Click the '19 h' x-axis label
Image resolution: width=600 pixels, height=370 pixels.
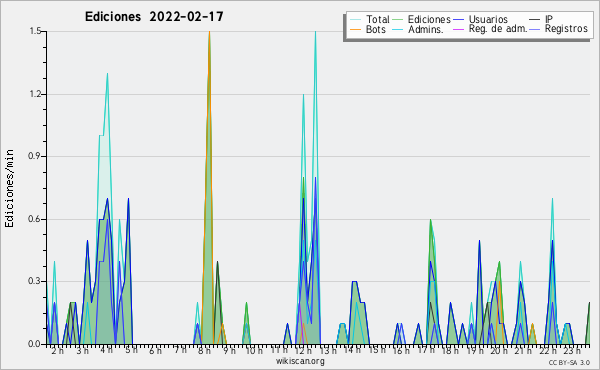pyautogui.click(x=475, y=351)
